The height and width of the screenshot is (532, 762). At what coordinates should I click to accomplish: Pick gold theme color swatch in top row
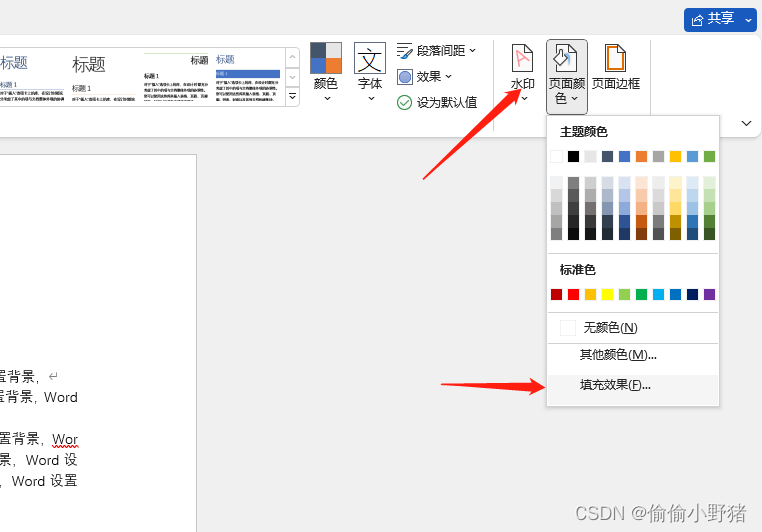pos(675,156)
